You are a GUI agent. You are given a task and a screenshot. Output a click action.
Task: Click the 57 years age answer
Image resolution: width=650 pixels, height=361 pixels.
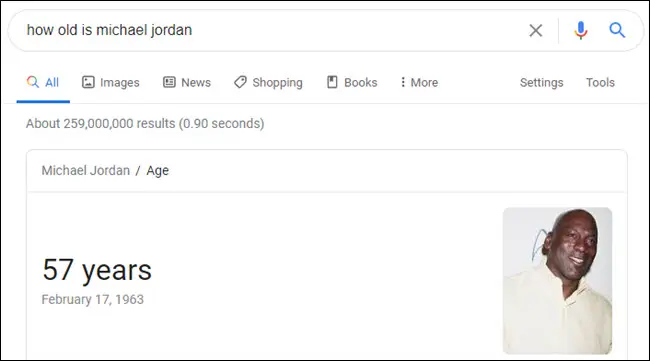[x=97, y=270]
